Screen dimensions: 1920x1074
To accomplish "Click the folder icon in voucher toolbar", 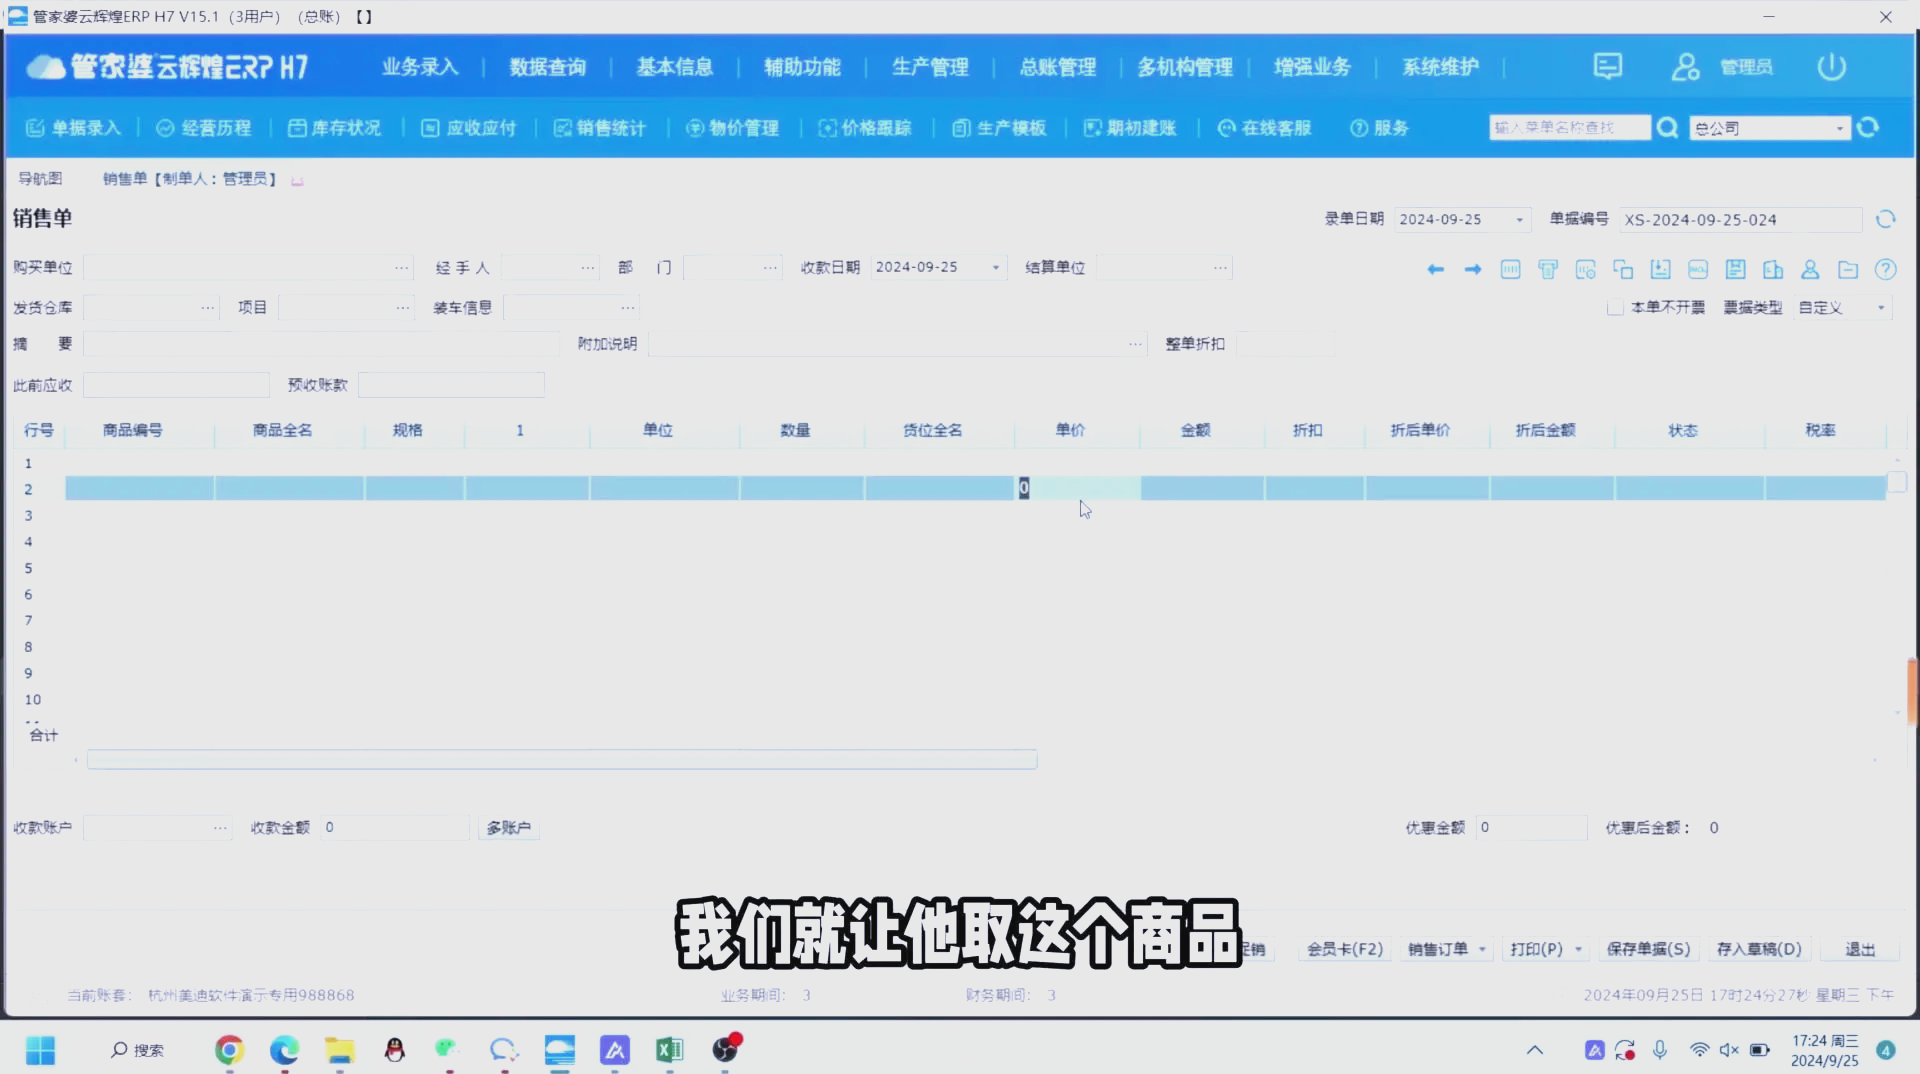I will 1848,270.
